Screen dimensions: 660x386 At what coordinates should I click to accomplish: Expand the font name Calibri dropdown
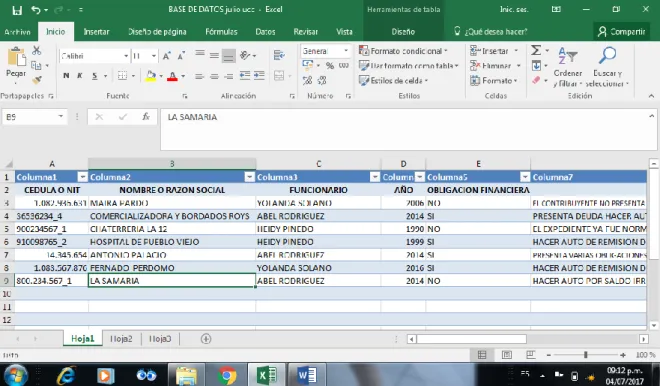click(126, 56)
